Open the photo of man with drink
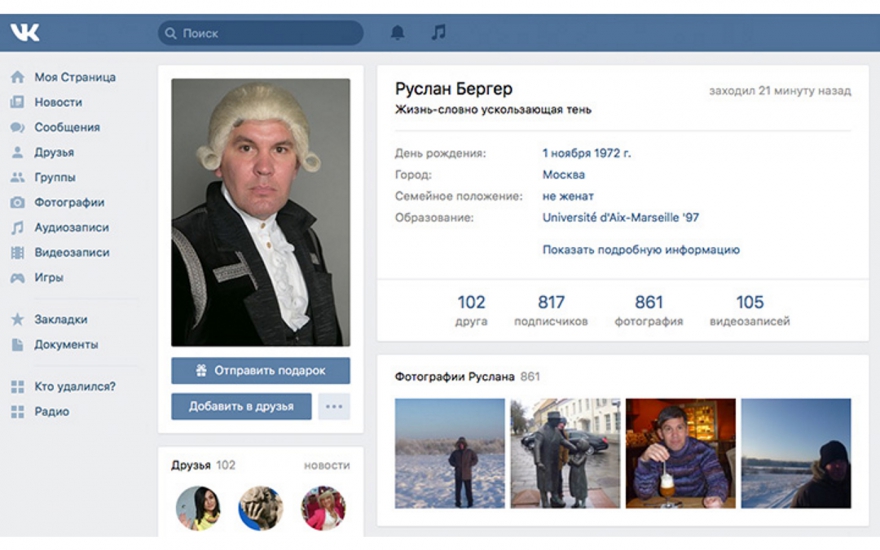The height and width of the screenshot is (550, 880). click(x=680, y=453)
